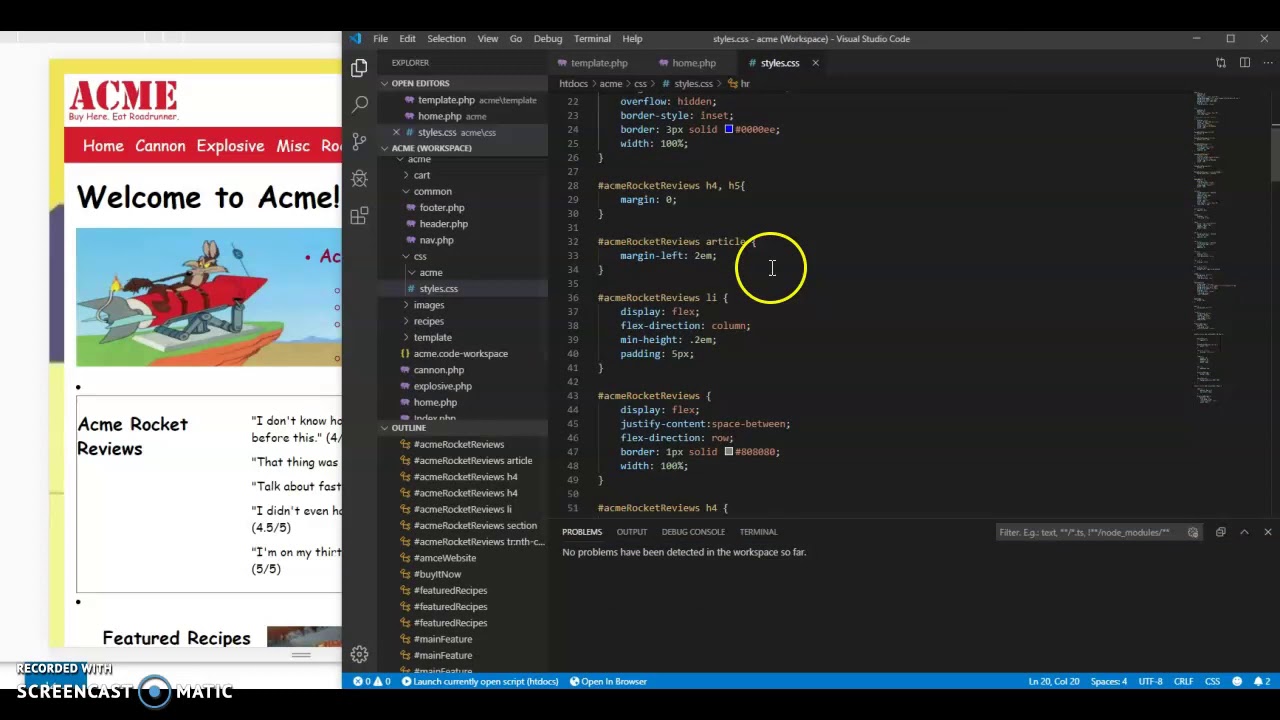The width and height of the screenshot is (1280, 720).
Task: Change the CRLF line ending setting
Action: (1183, 681)
